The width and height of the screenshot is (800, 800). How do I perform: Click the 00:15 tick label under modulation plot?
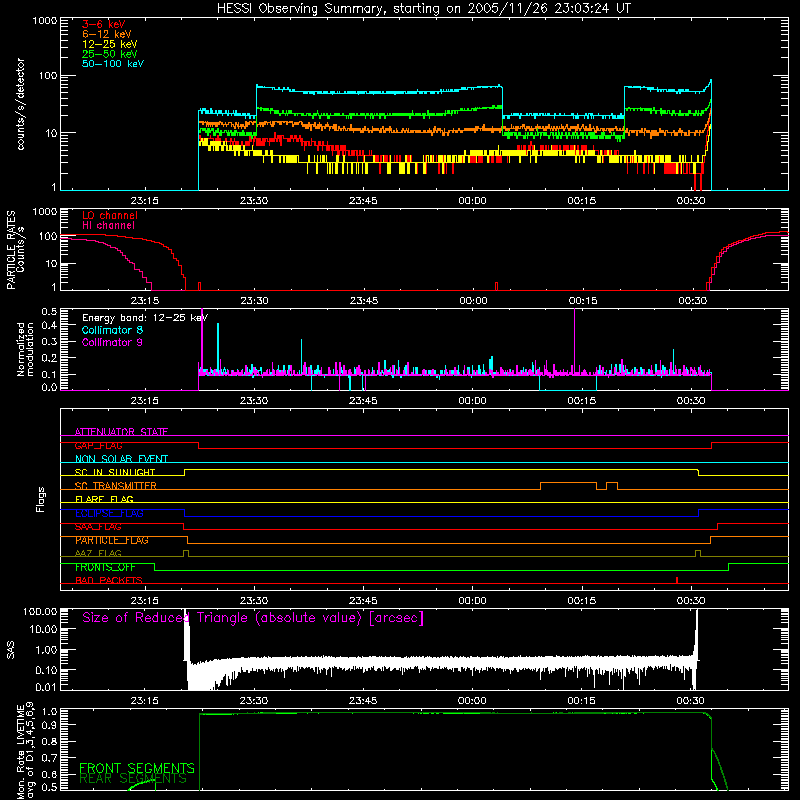click(x=582, y=401)
